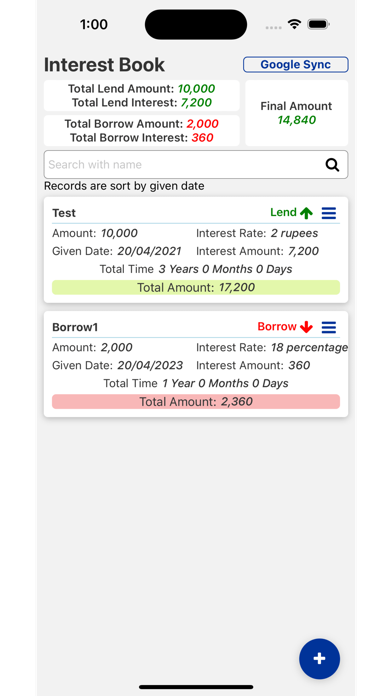Image resolution: width=392 pixels, height=696 pixels.
Task: Tap Total Time 1 Year 0 Months
Action: [196, 383]
